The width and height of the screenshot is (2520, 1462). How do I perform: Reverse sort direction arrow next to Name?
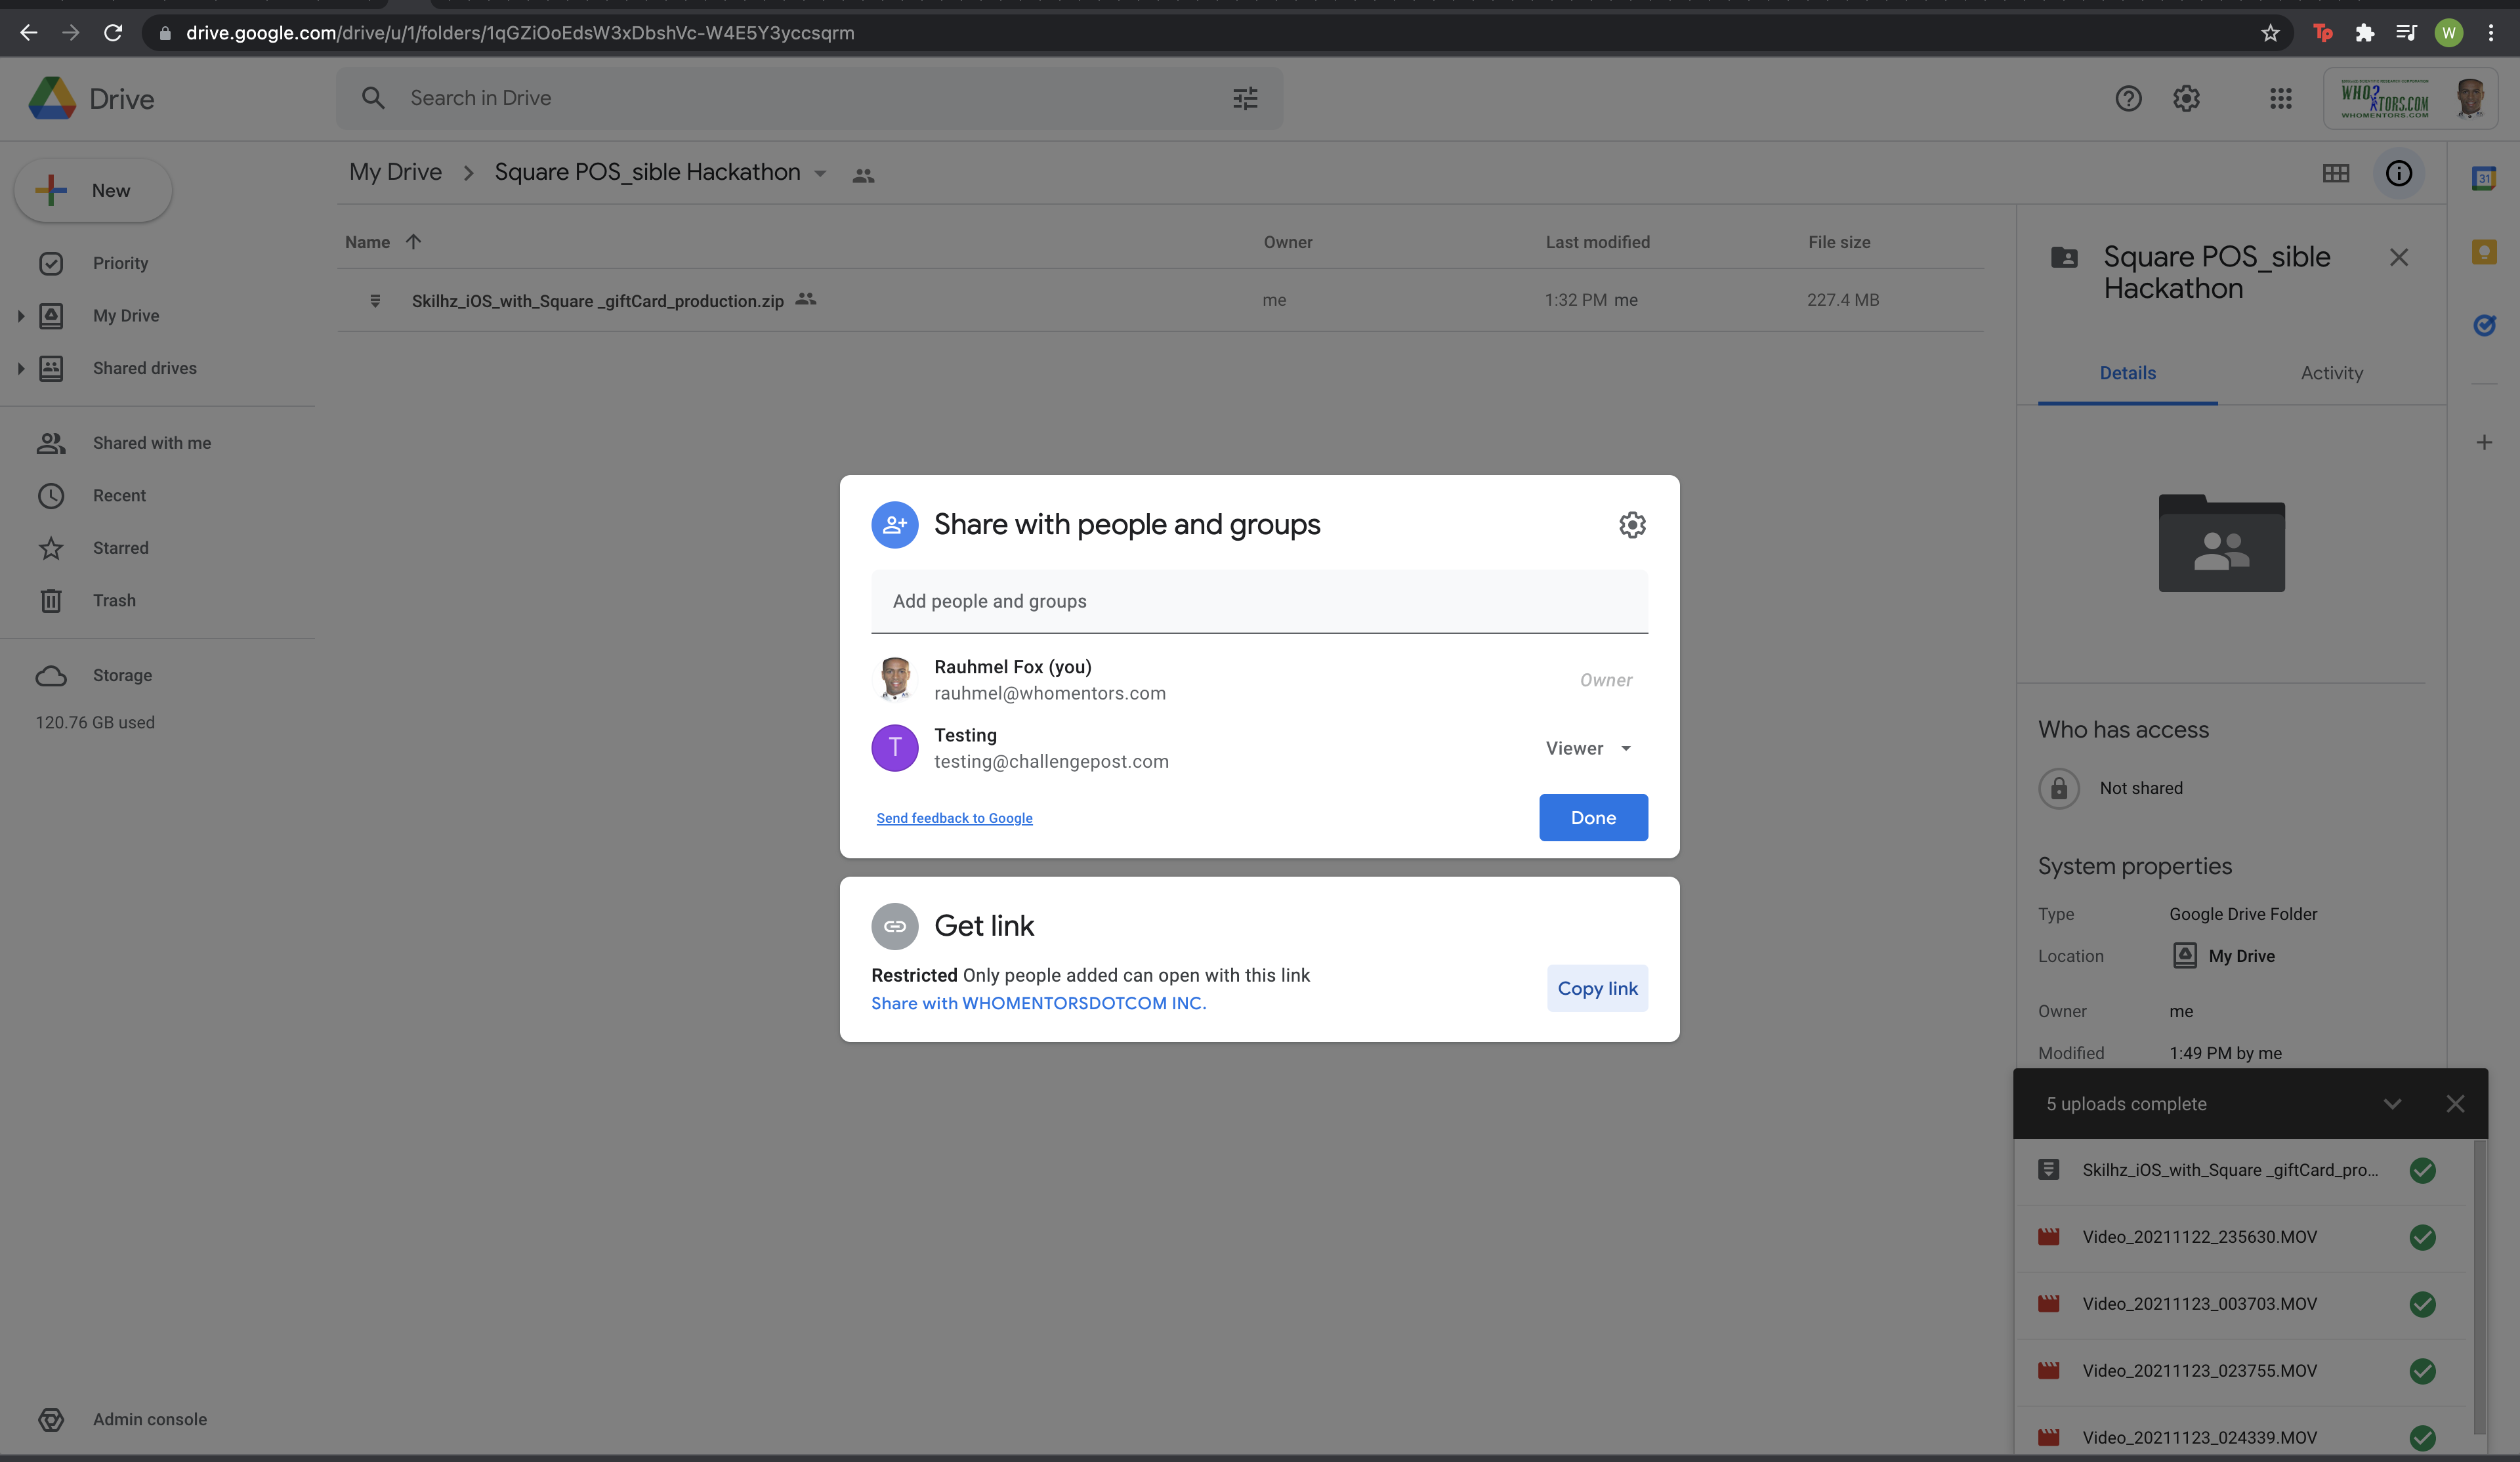(413, 242)
